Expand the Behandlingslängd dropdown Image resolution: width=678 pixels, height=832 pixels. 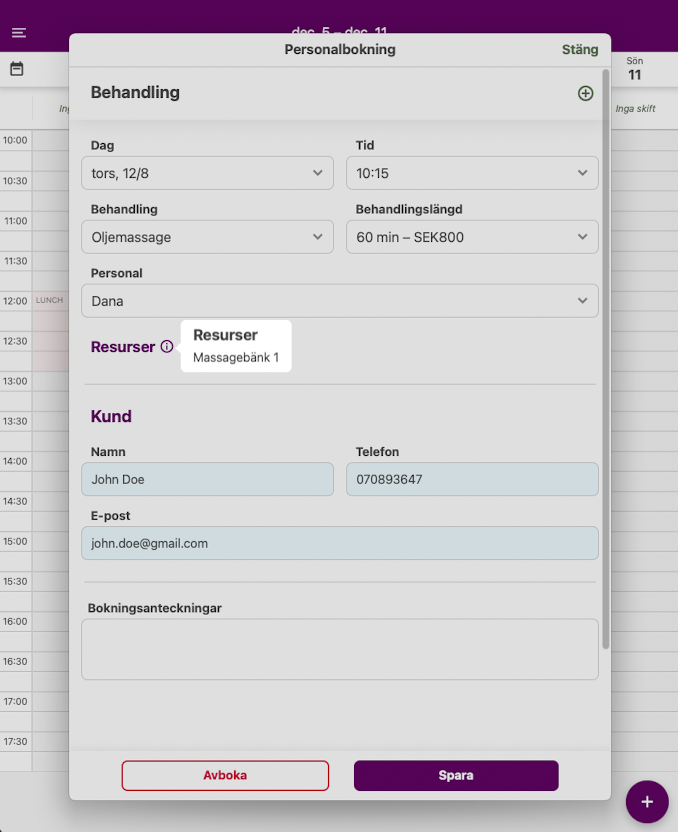coord(472,237)
